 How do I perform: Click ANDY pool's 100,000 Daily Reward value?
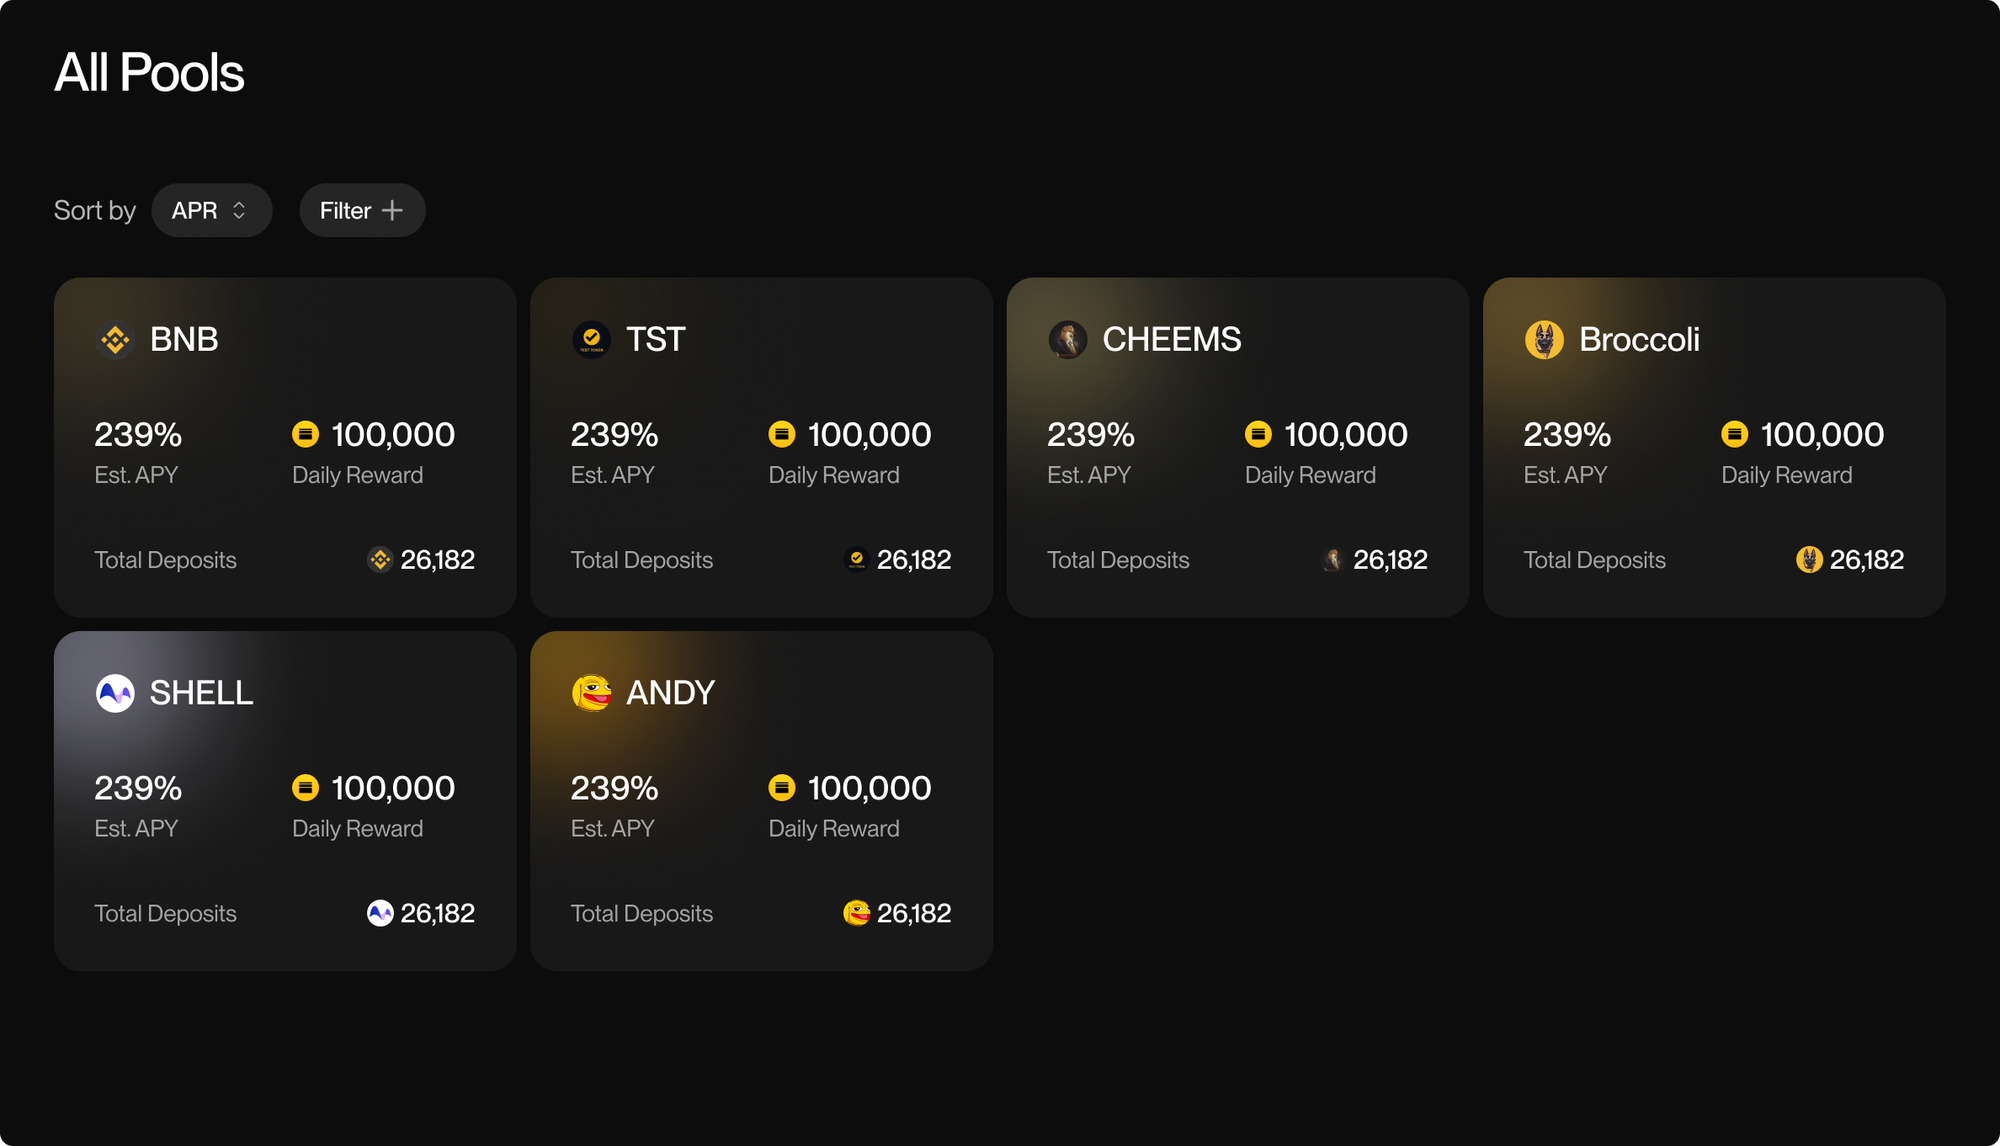869,788
